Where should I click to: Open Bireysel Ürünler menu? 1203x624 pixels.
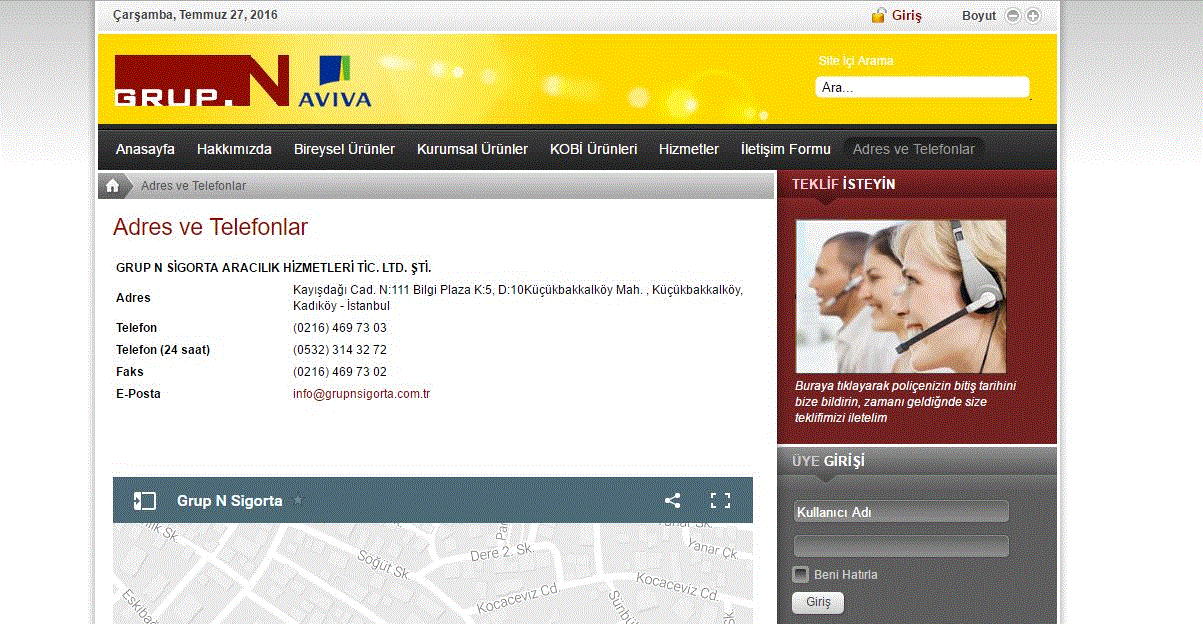(x=344, y=149)
